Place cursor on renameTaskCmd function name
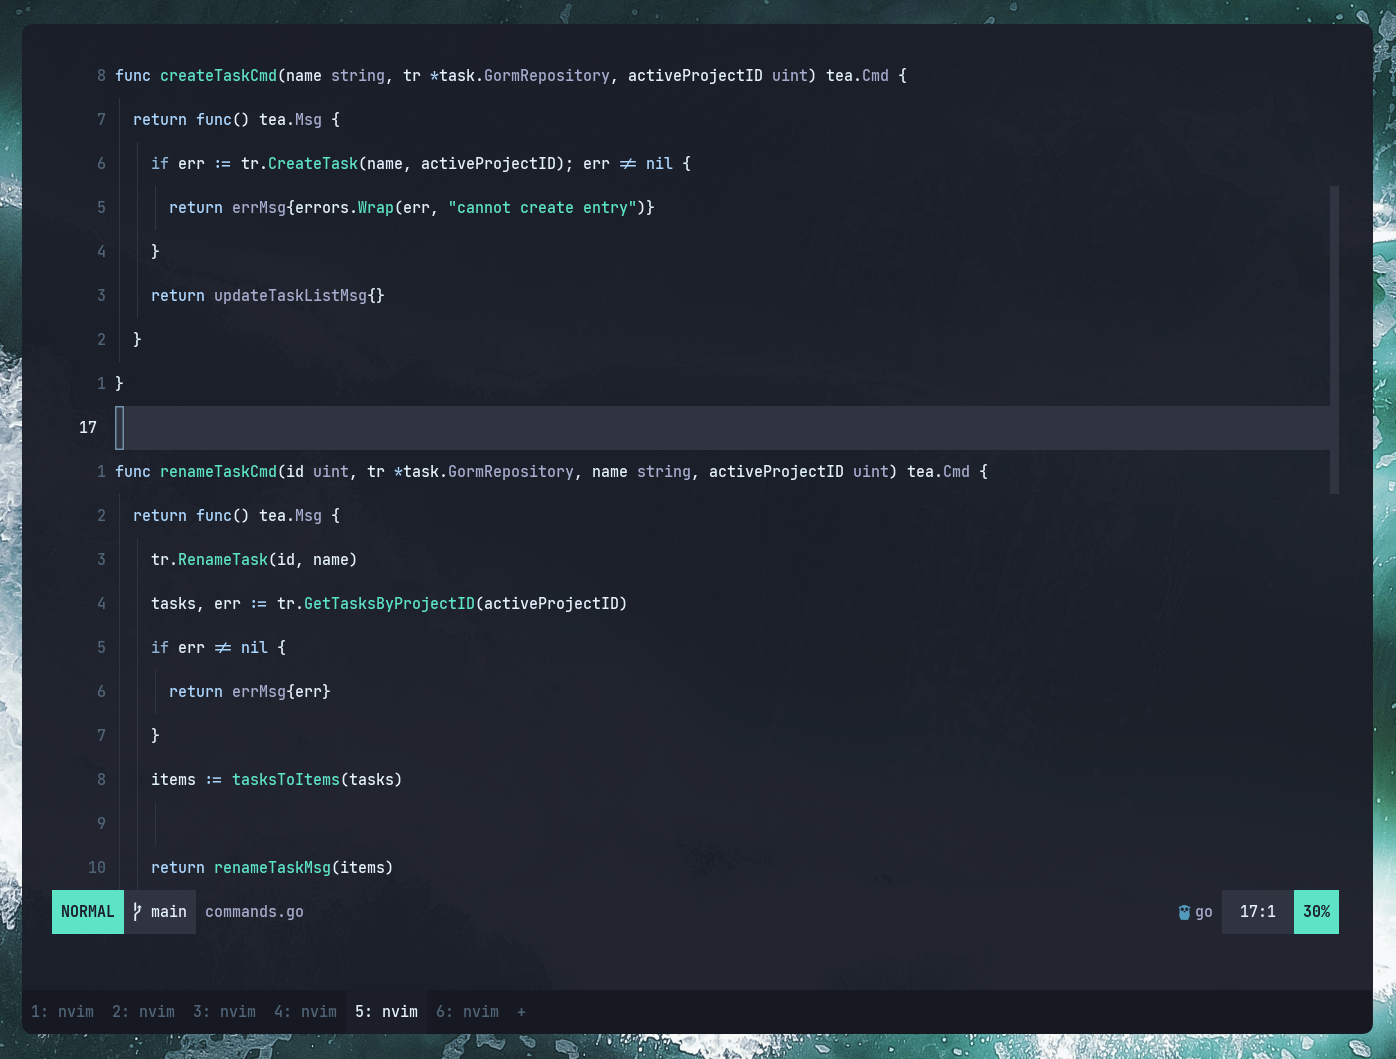 click(x=218, y=471)
